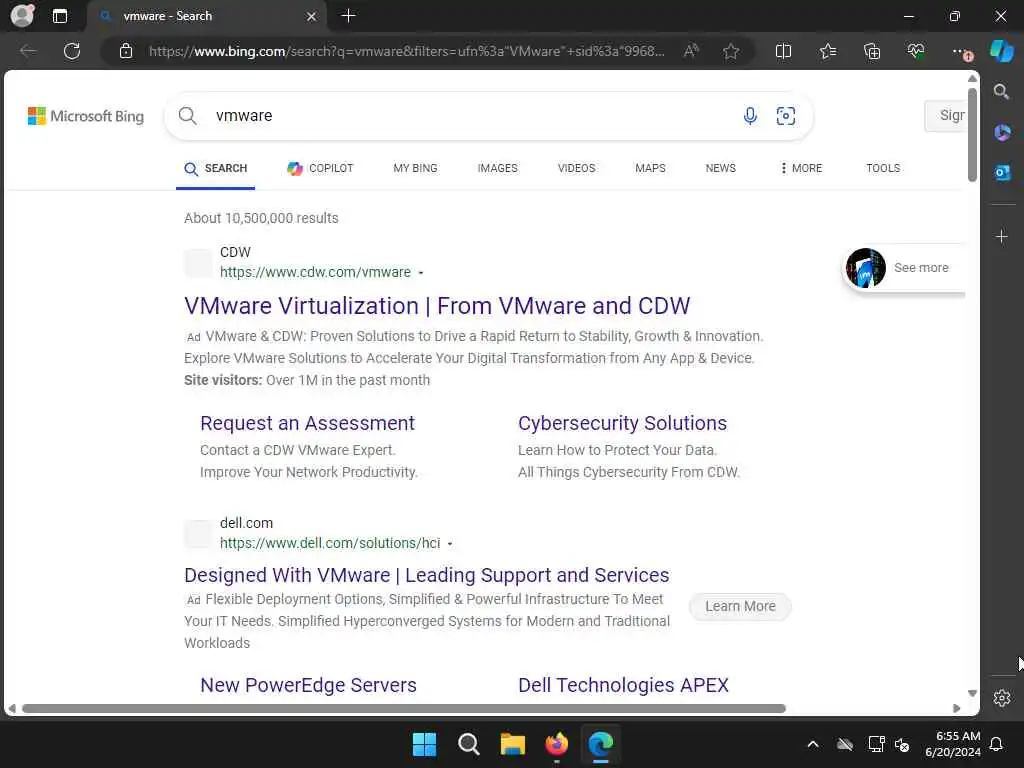The image size is (1024, 768).
Task: Expand the MORE menu
Action: point(801,168)
